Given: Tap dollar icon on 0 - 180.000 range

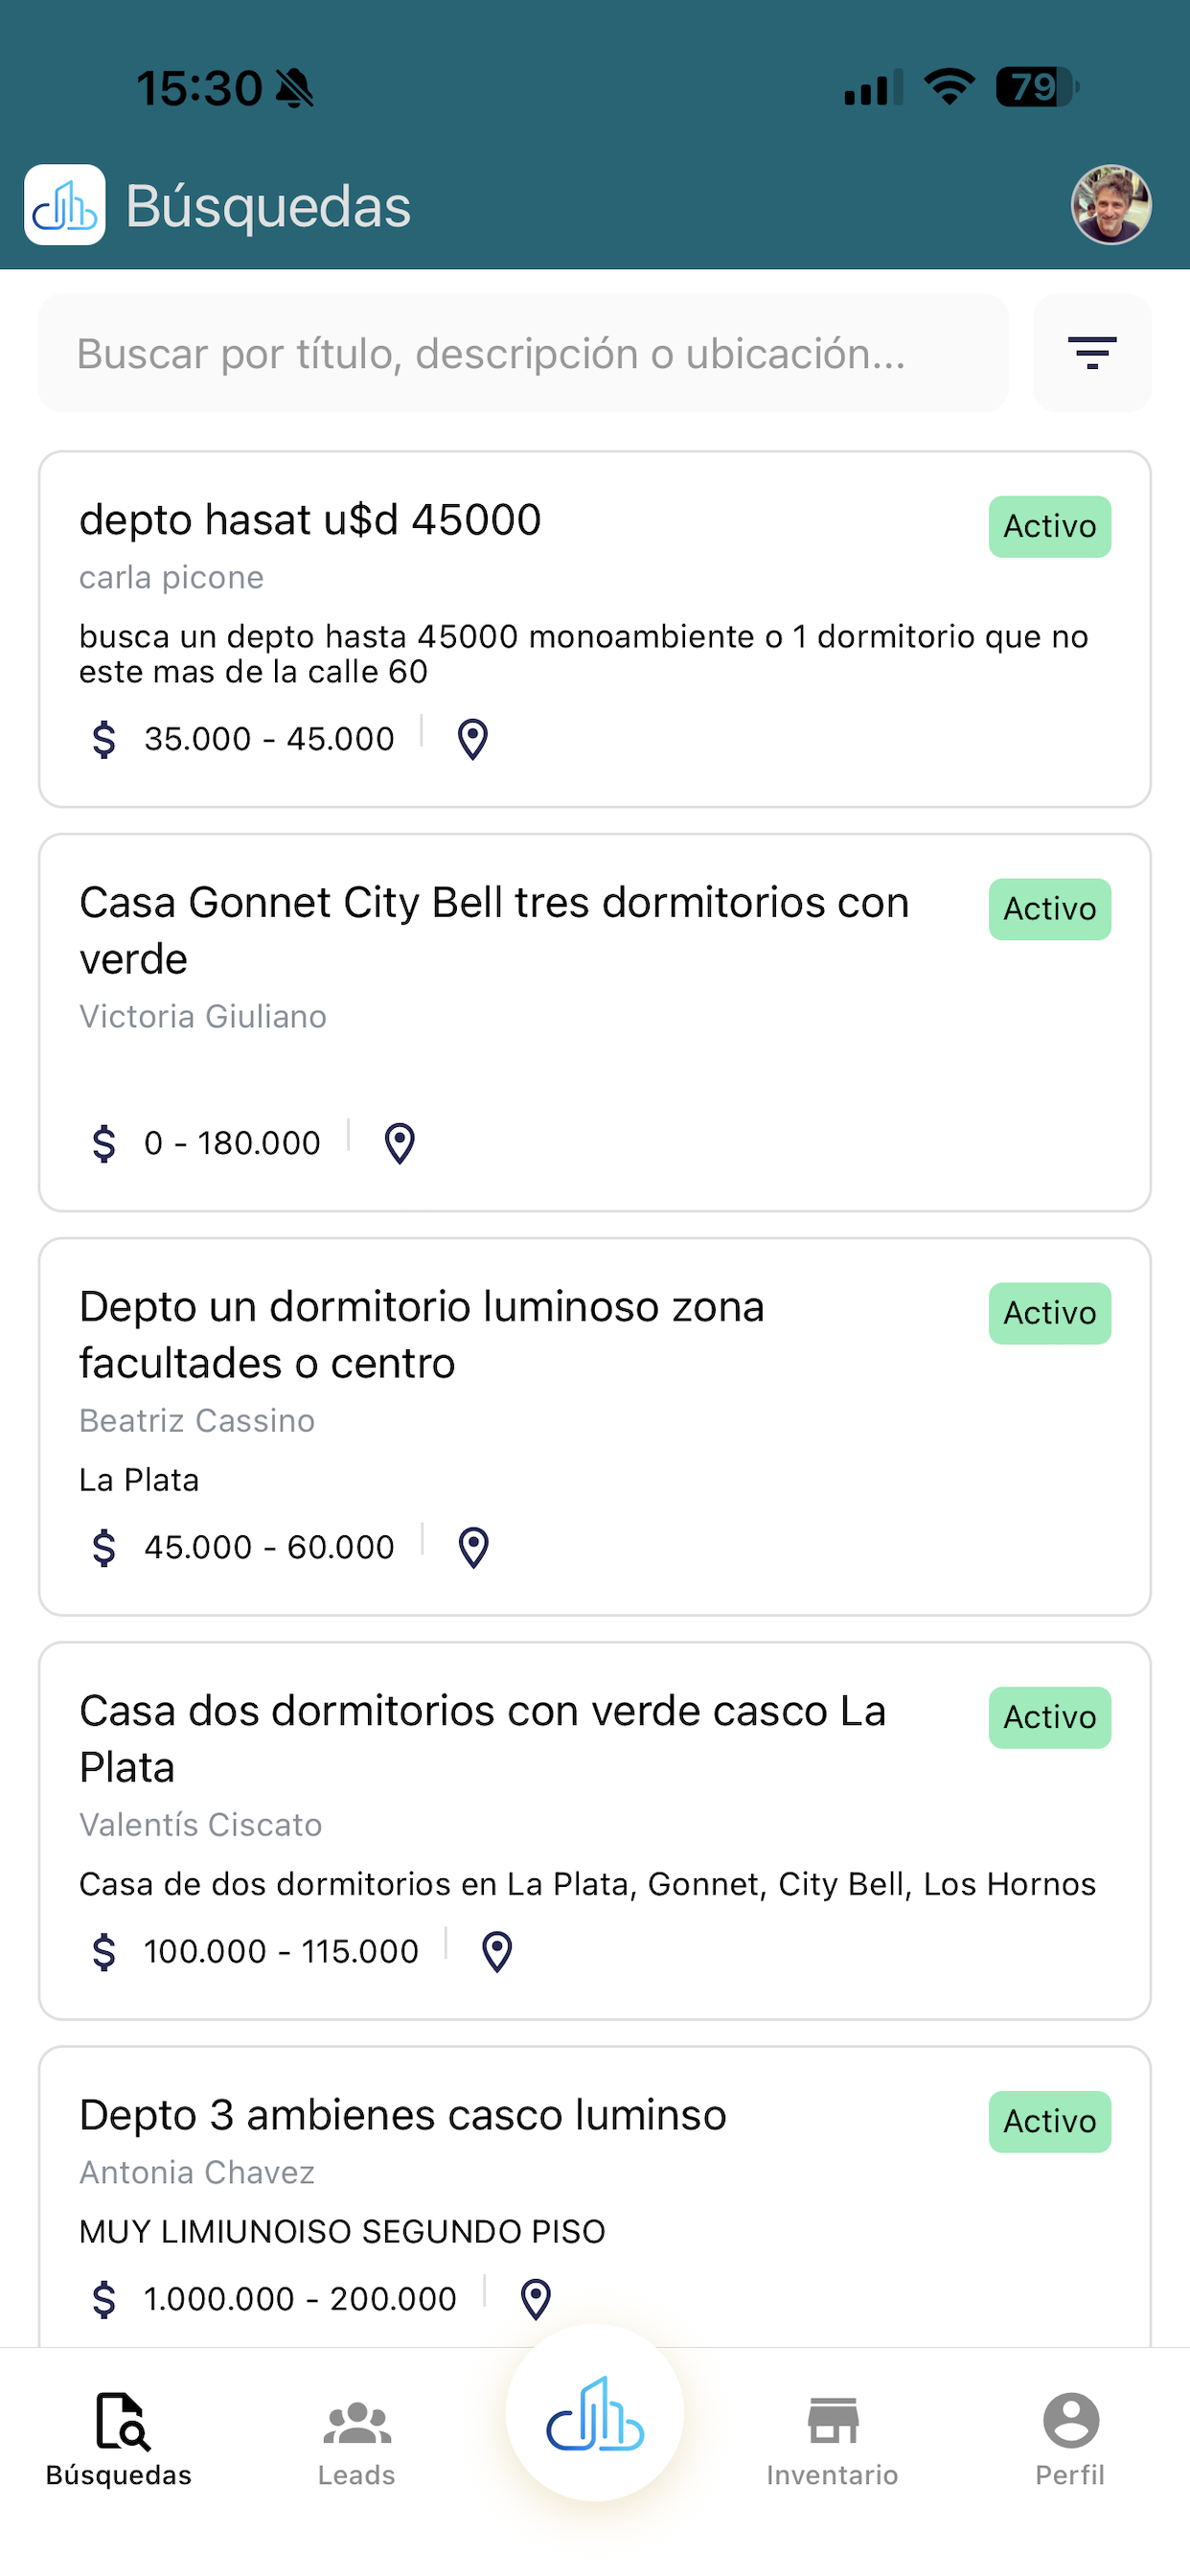Looking at the screenshot, I should click(x=104, y=1144).
